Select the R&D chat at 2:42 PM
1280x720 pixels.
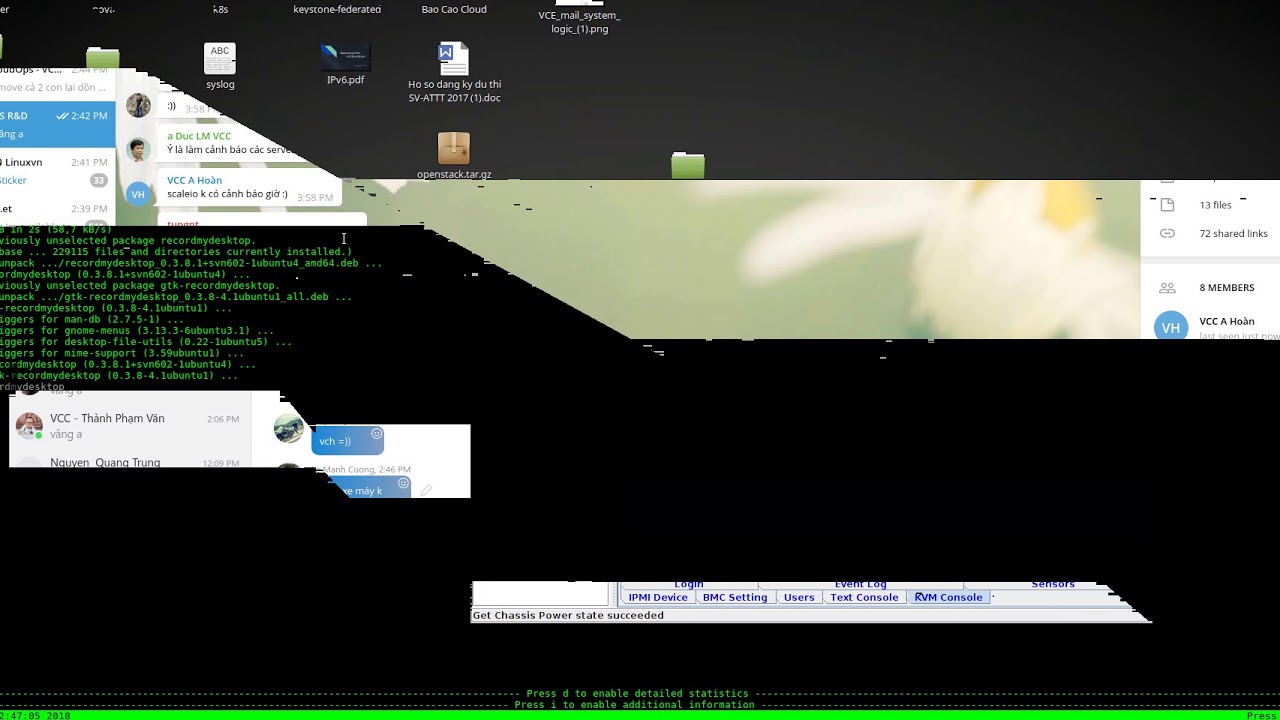pos(57,125)
